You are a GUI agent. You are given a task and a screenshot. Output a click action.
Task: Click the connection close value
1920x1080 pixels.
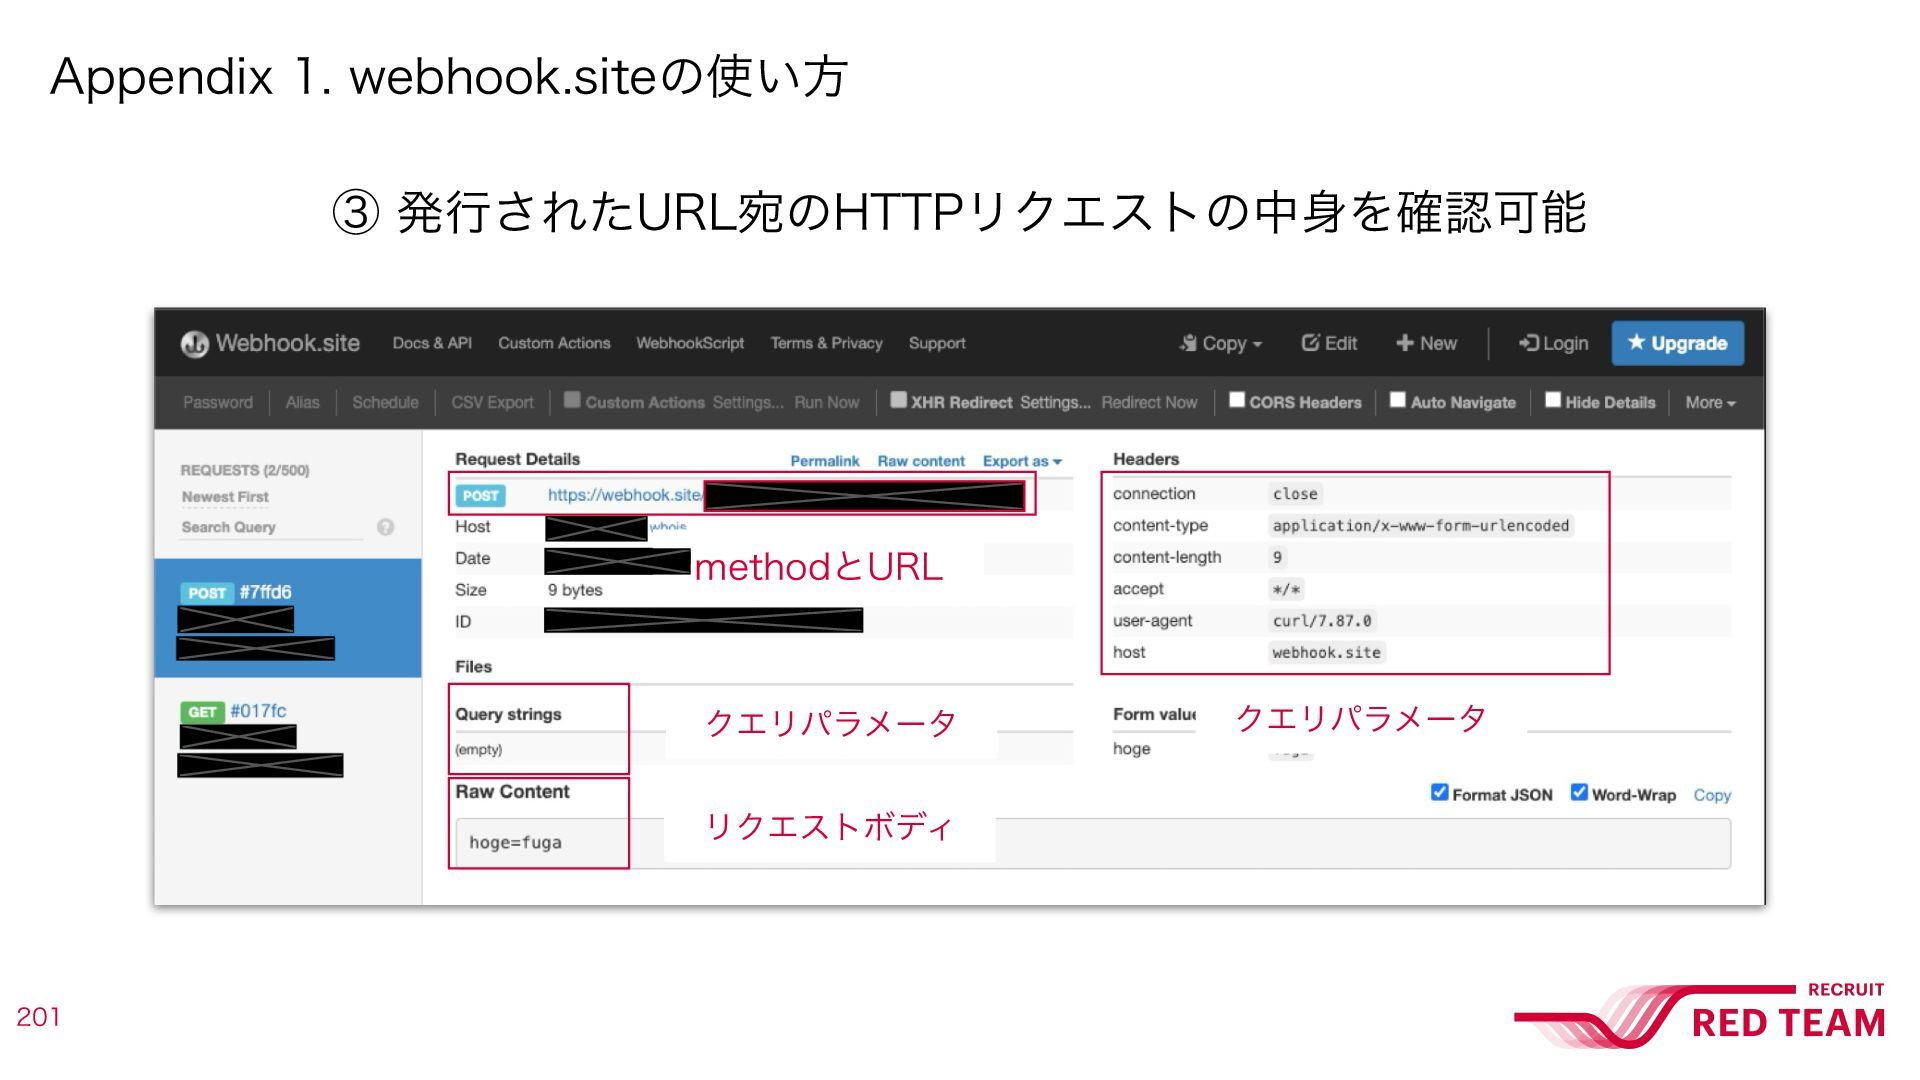(1295, 494)
